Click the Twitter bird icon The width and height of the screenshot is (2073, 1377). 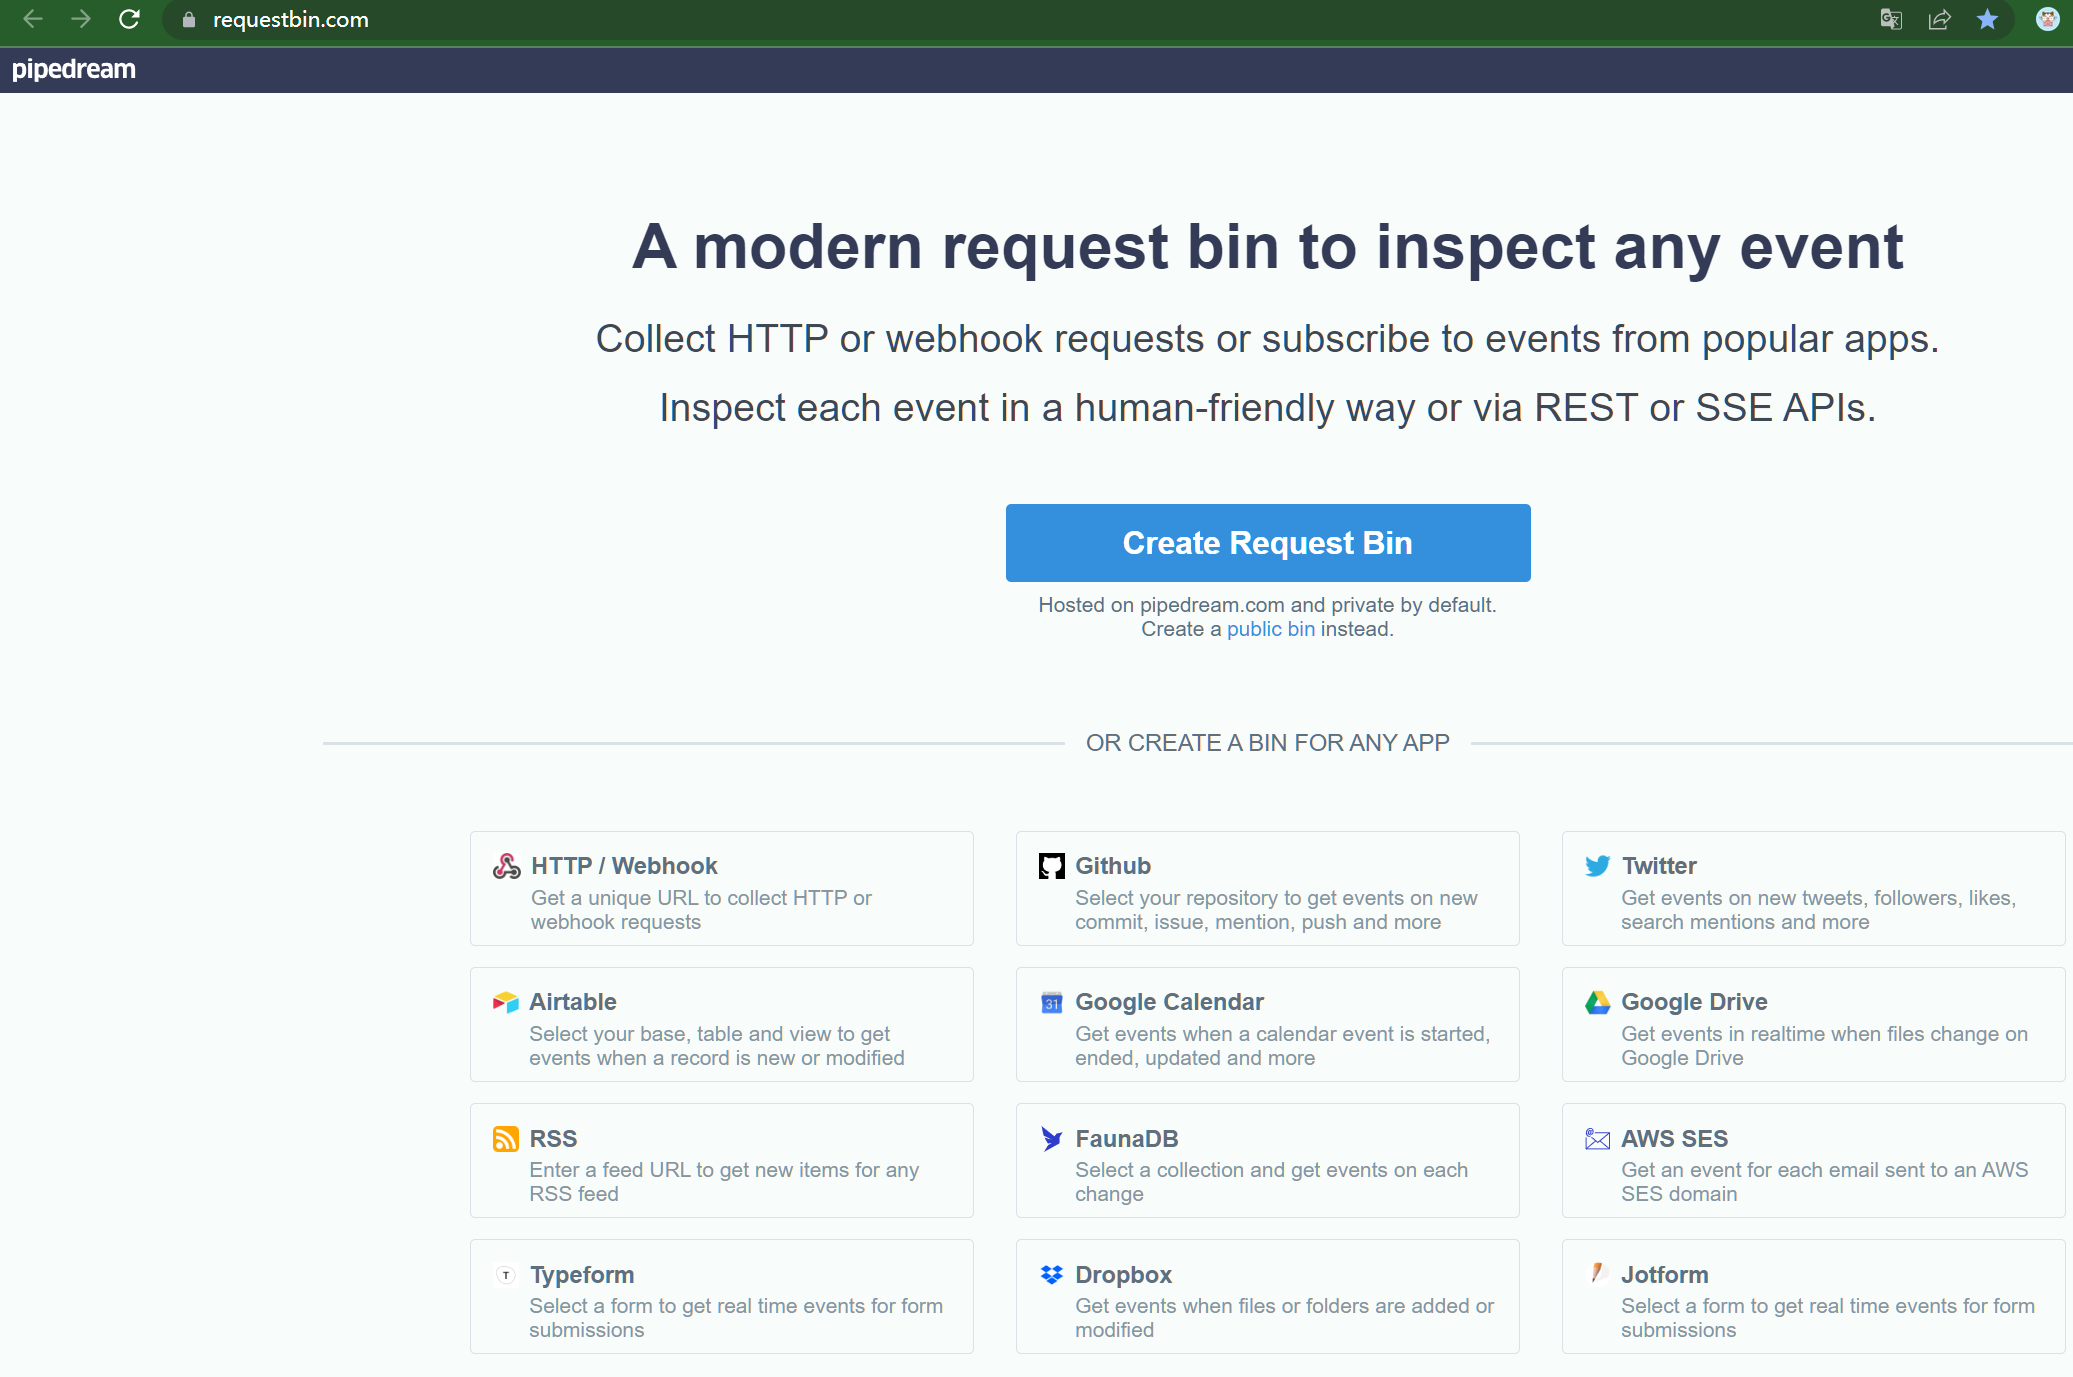(x=1597, y=866)
